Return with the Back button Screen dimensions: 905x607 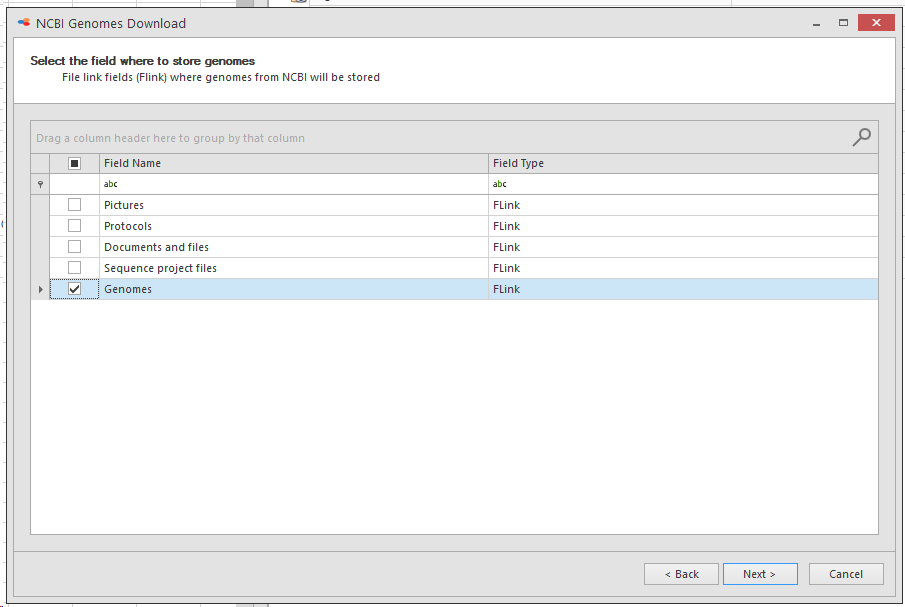pyautogui.click(x=681, y=574)
